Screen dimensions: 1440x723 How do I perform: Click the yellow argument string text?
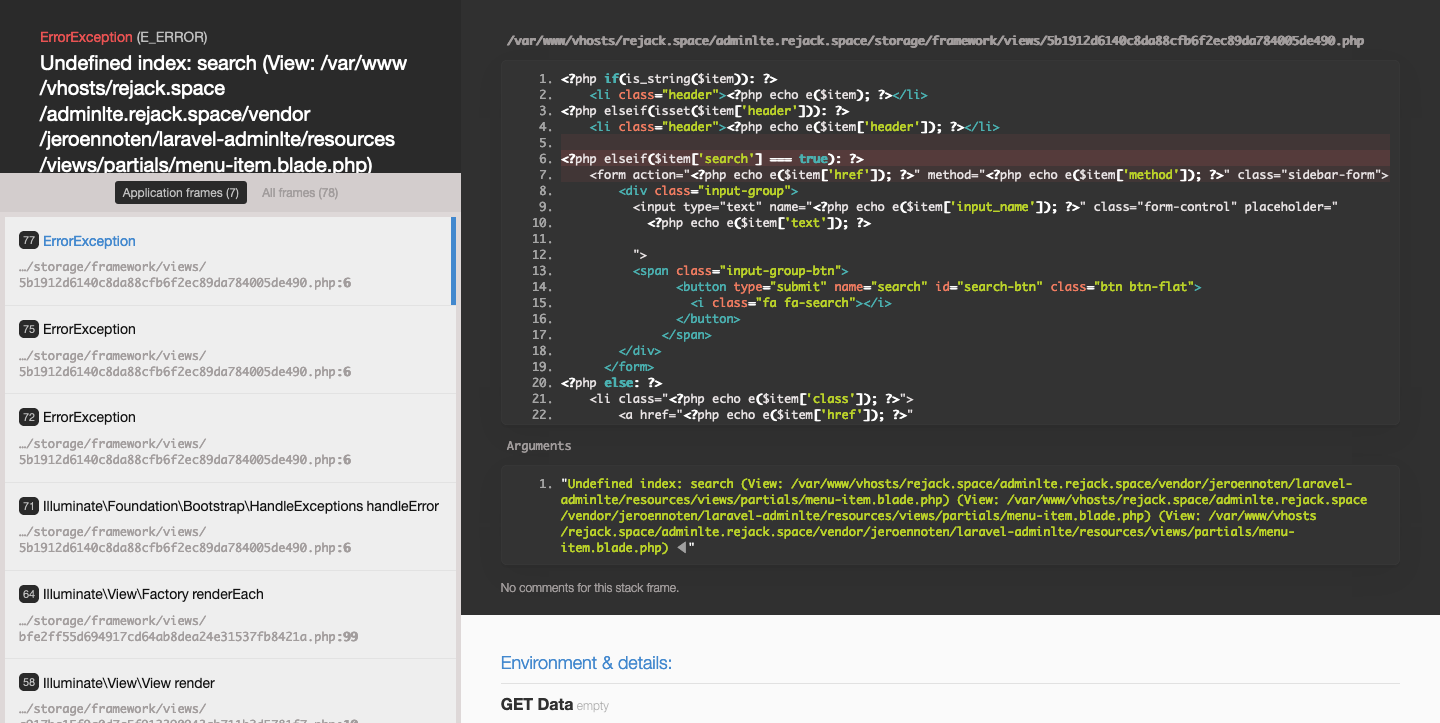963,516
